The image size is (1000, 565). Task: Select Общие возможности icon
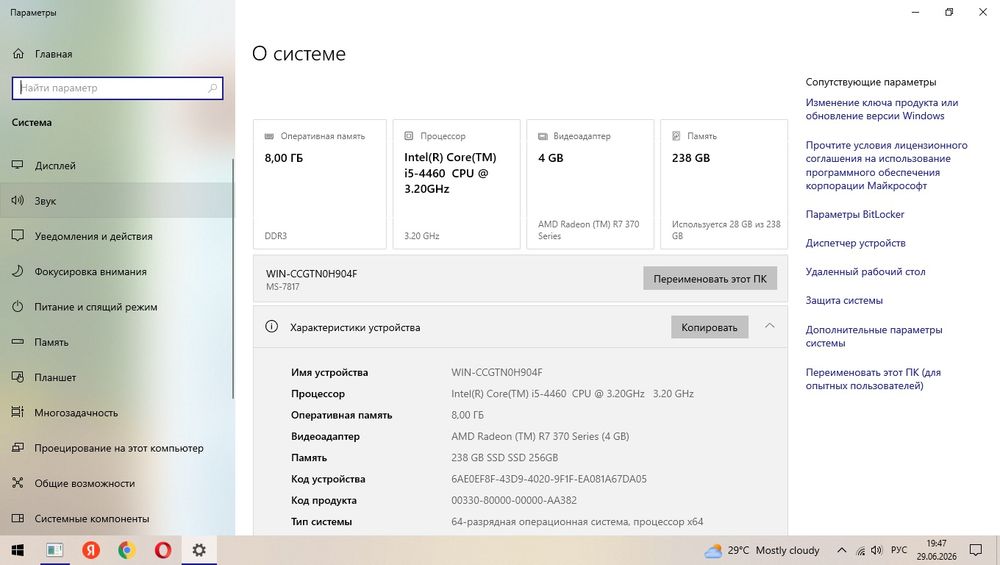(18, 483)
